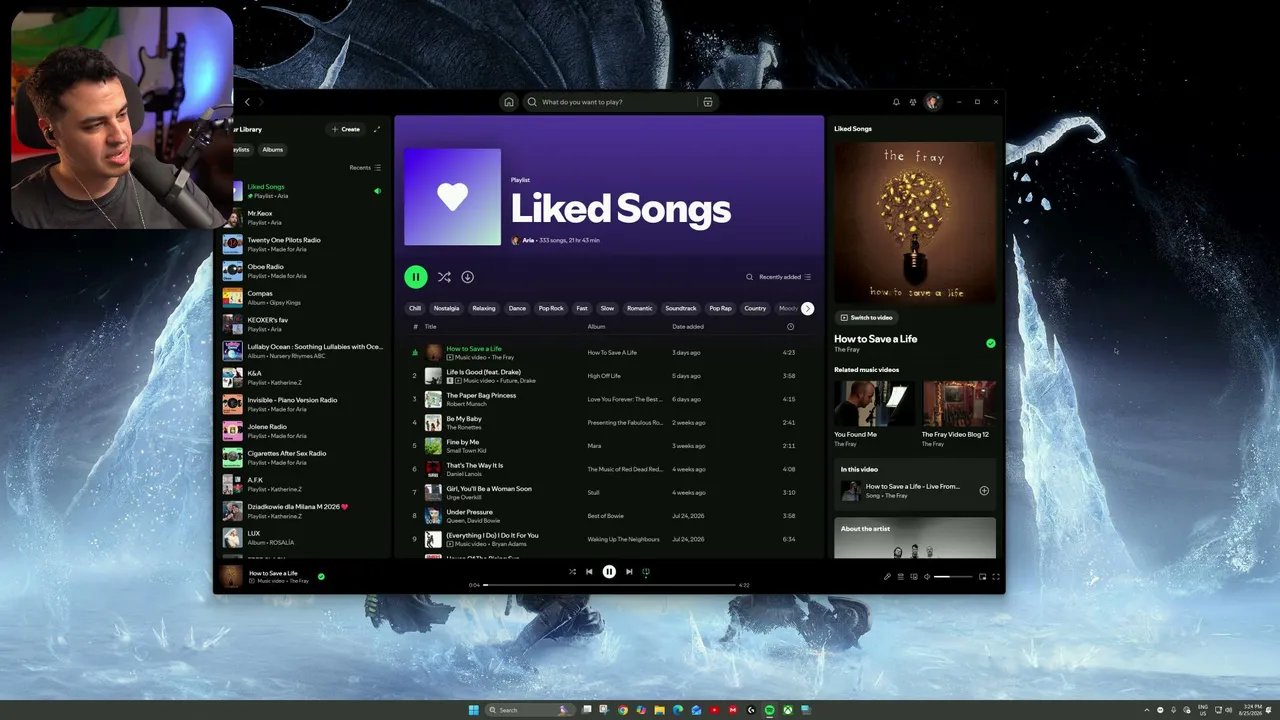
Task: Play 'Under Pressure' track row
Action: click(610, 516)
